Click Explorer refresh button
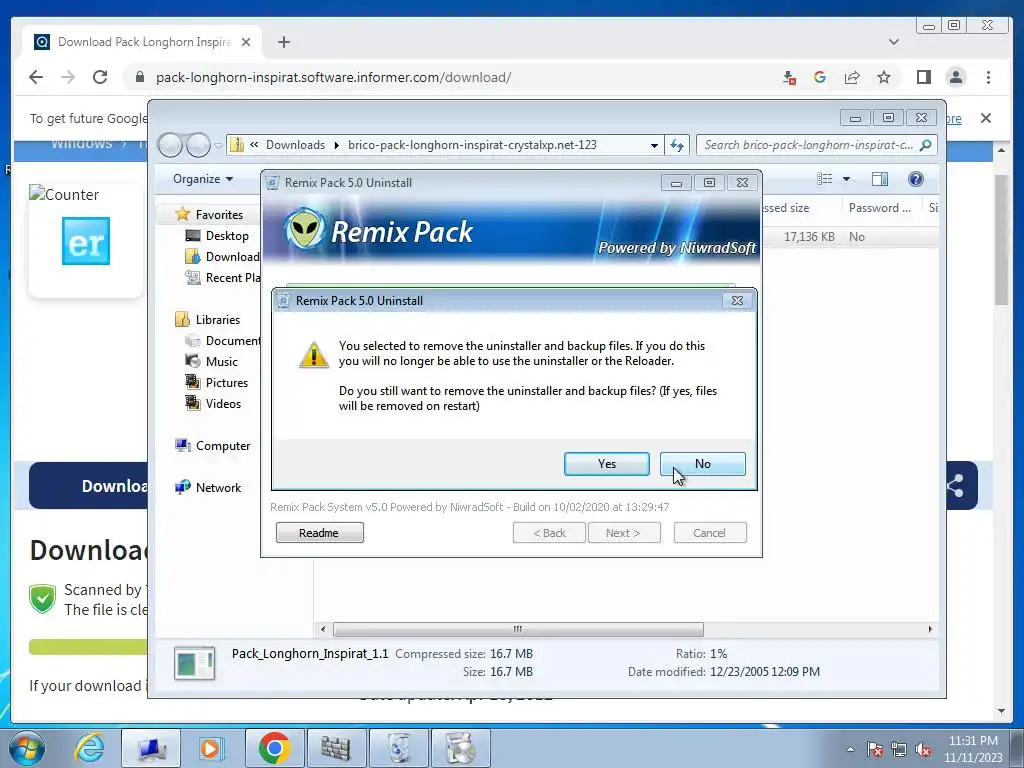This screenshot has height=768, width=1024. 677,145
